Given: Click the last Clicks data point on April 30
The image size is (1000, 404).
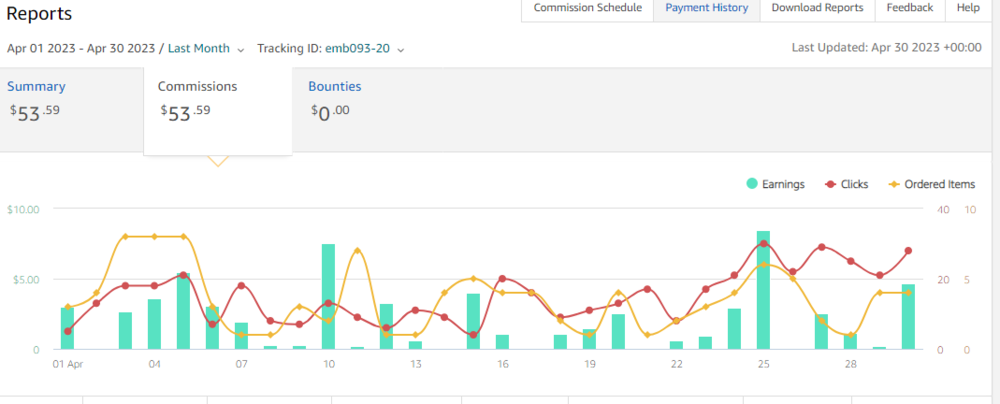Looking at the screenshot, I should (908, 251).
